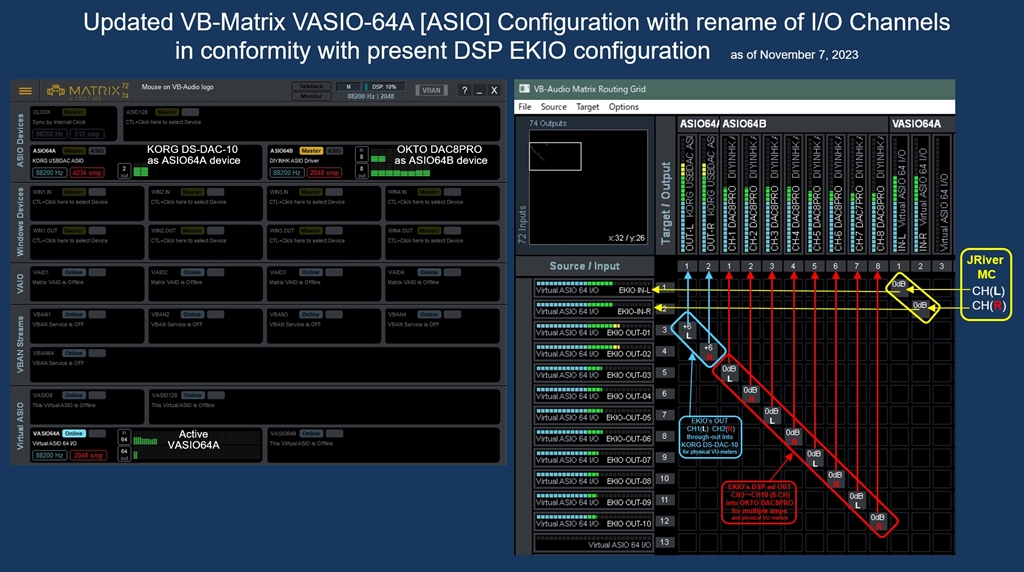Viewport: 1024px width, 572px height.
Task: Click the Routing Grid window title icon
Action: click(x=525, y=89)
